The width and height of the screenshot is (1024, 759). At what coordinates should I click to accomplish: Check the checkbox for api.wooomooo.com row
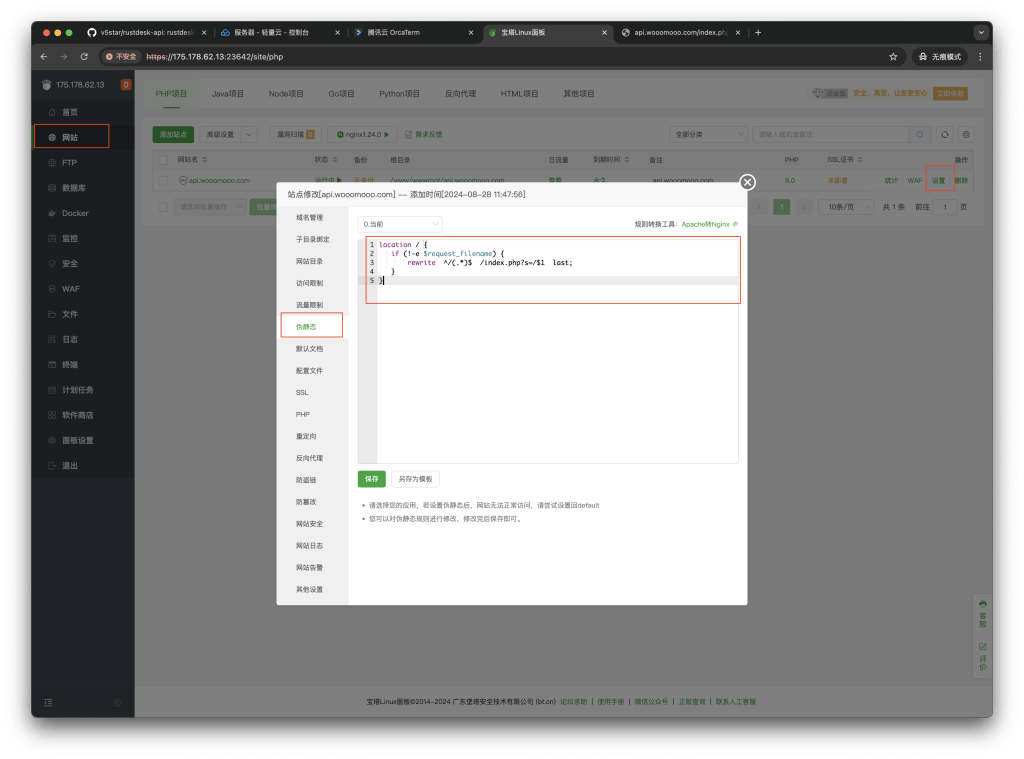[163, 180]
